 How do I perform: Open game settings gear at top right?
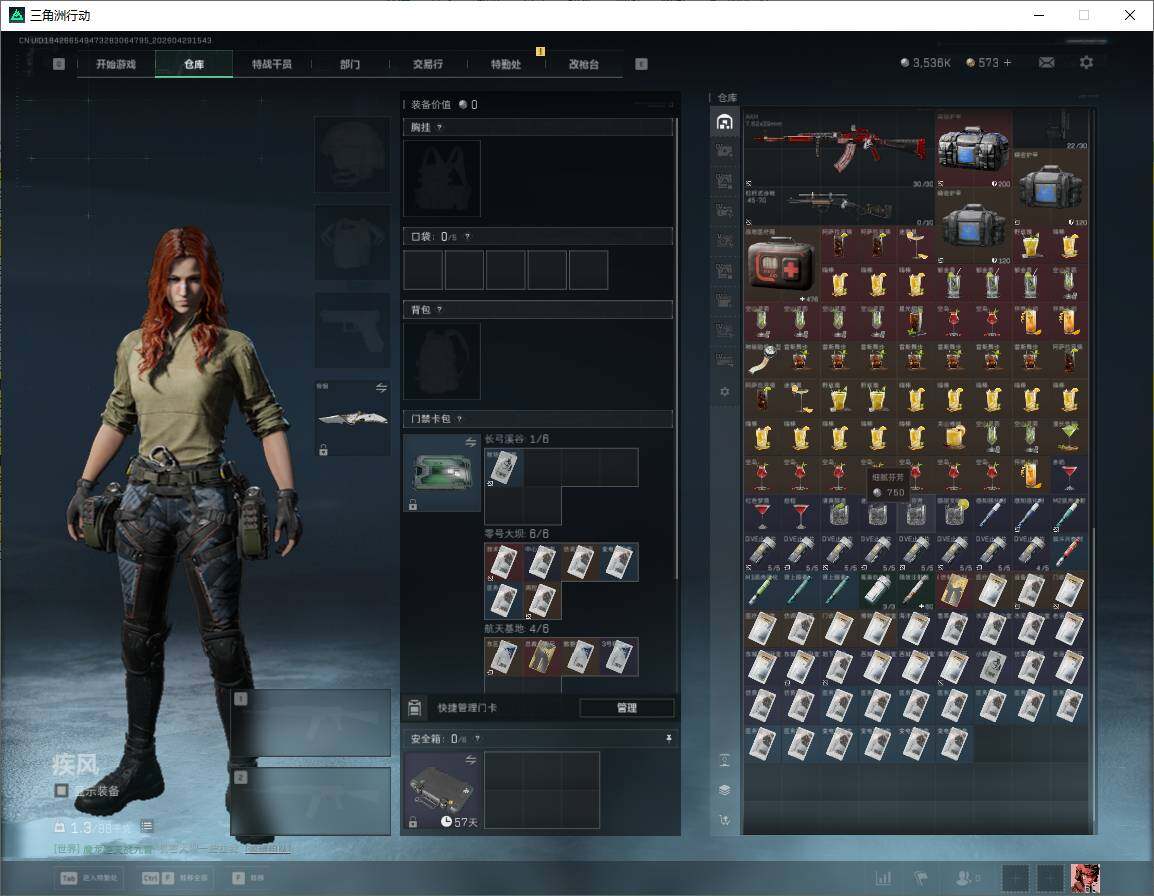[x=1086, y=63]
